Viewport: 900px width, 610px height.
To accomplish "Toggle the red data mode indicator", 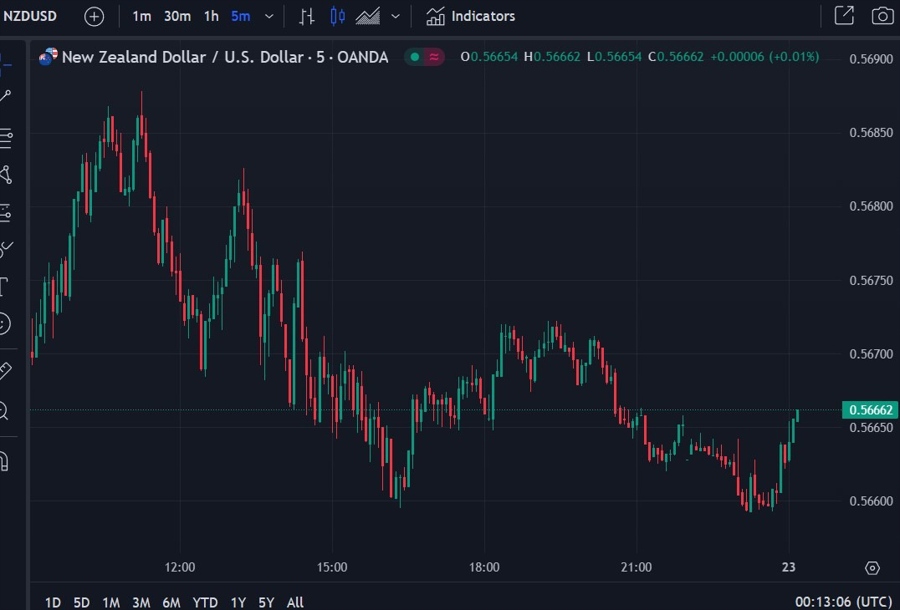I will [434, 57].
